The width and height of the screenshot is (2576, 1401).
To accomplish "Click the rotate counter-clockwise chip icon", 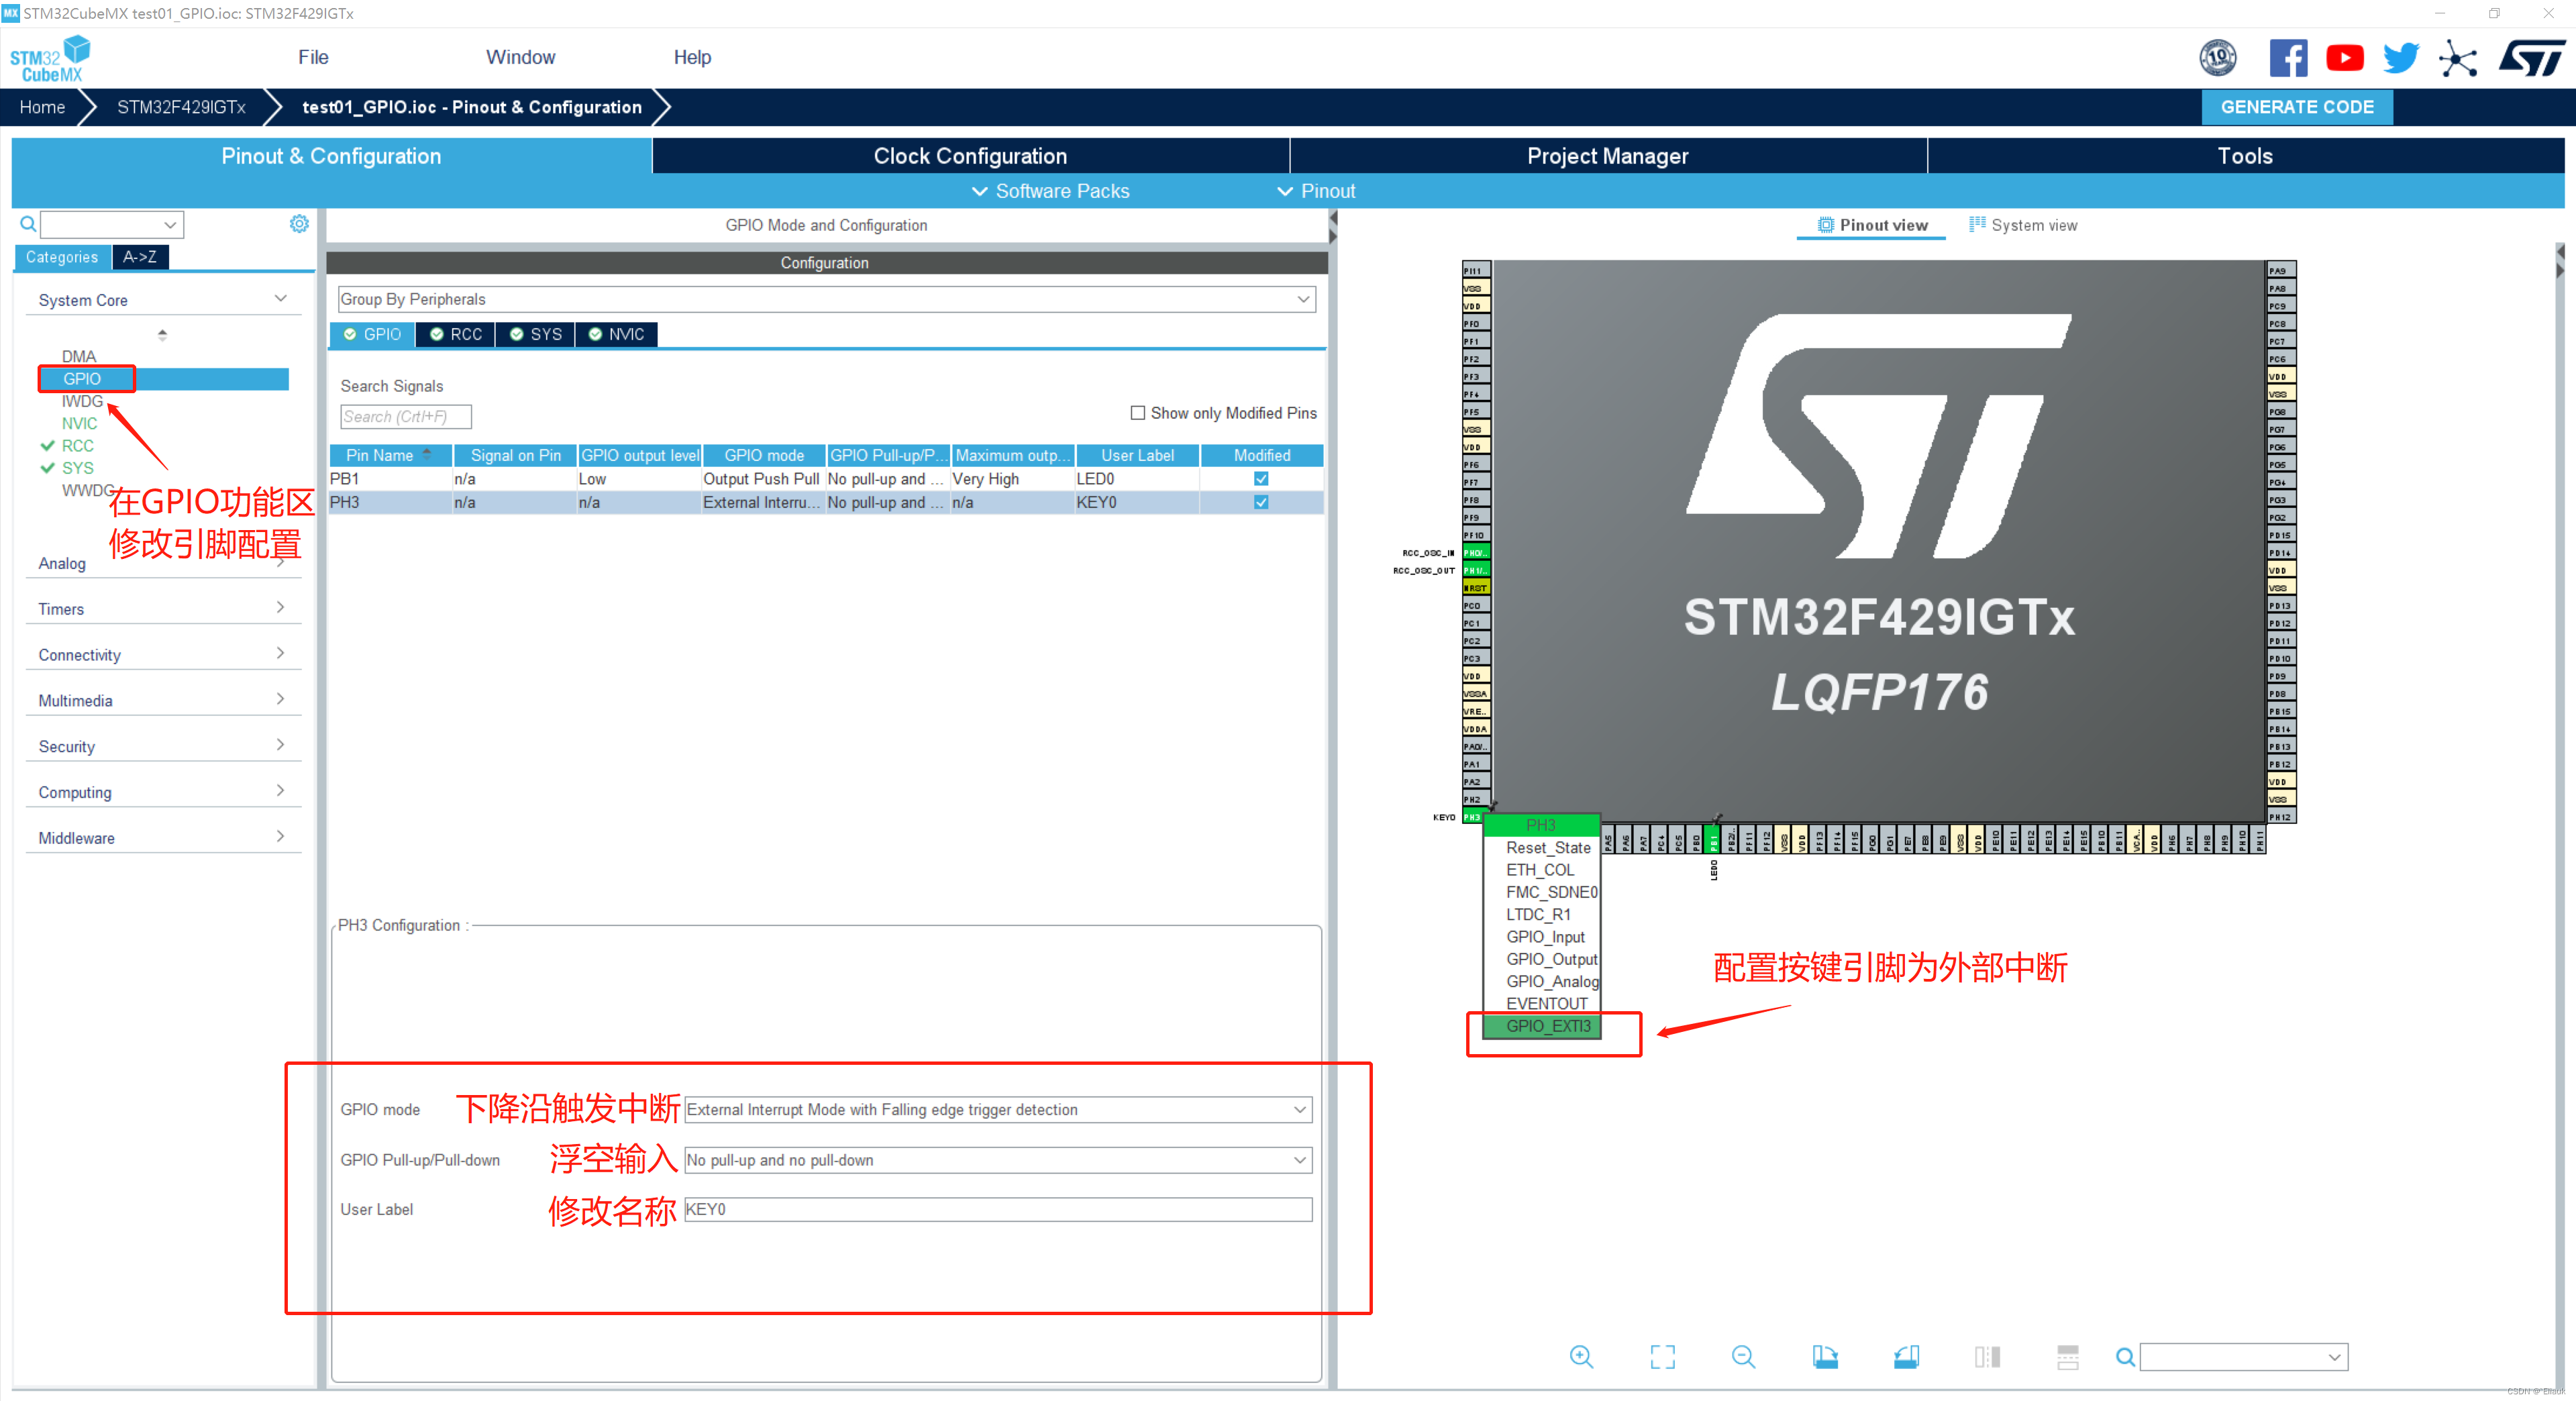I will click(1906, 1356).
